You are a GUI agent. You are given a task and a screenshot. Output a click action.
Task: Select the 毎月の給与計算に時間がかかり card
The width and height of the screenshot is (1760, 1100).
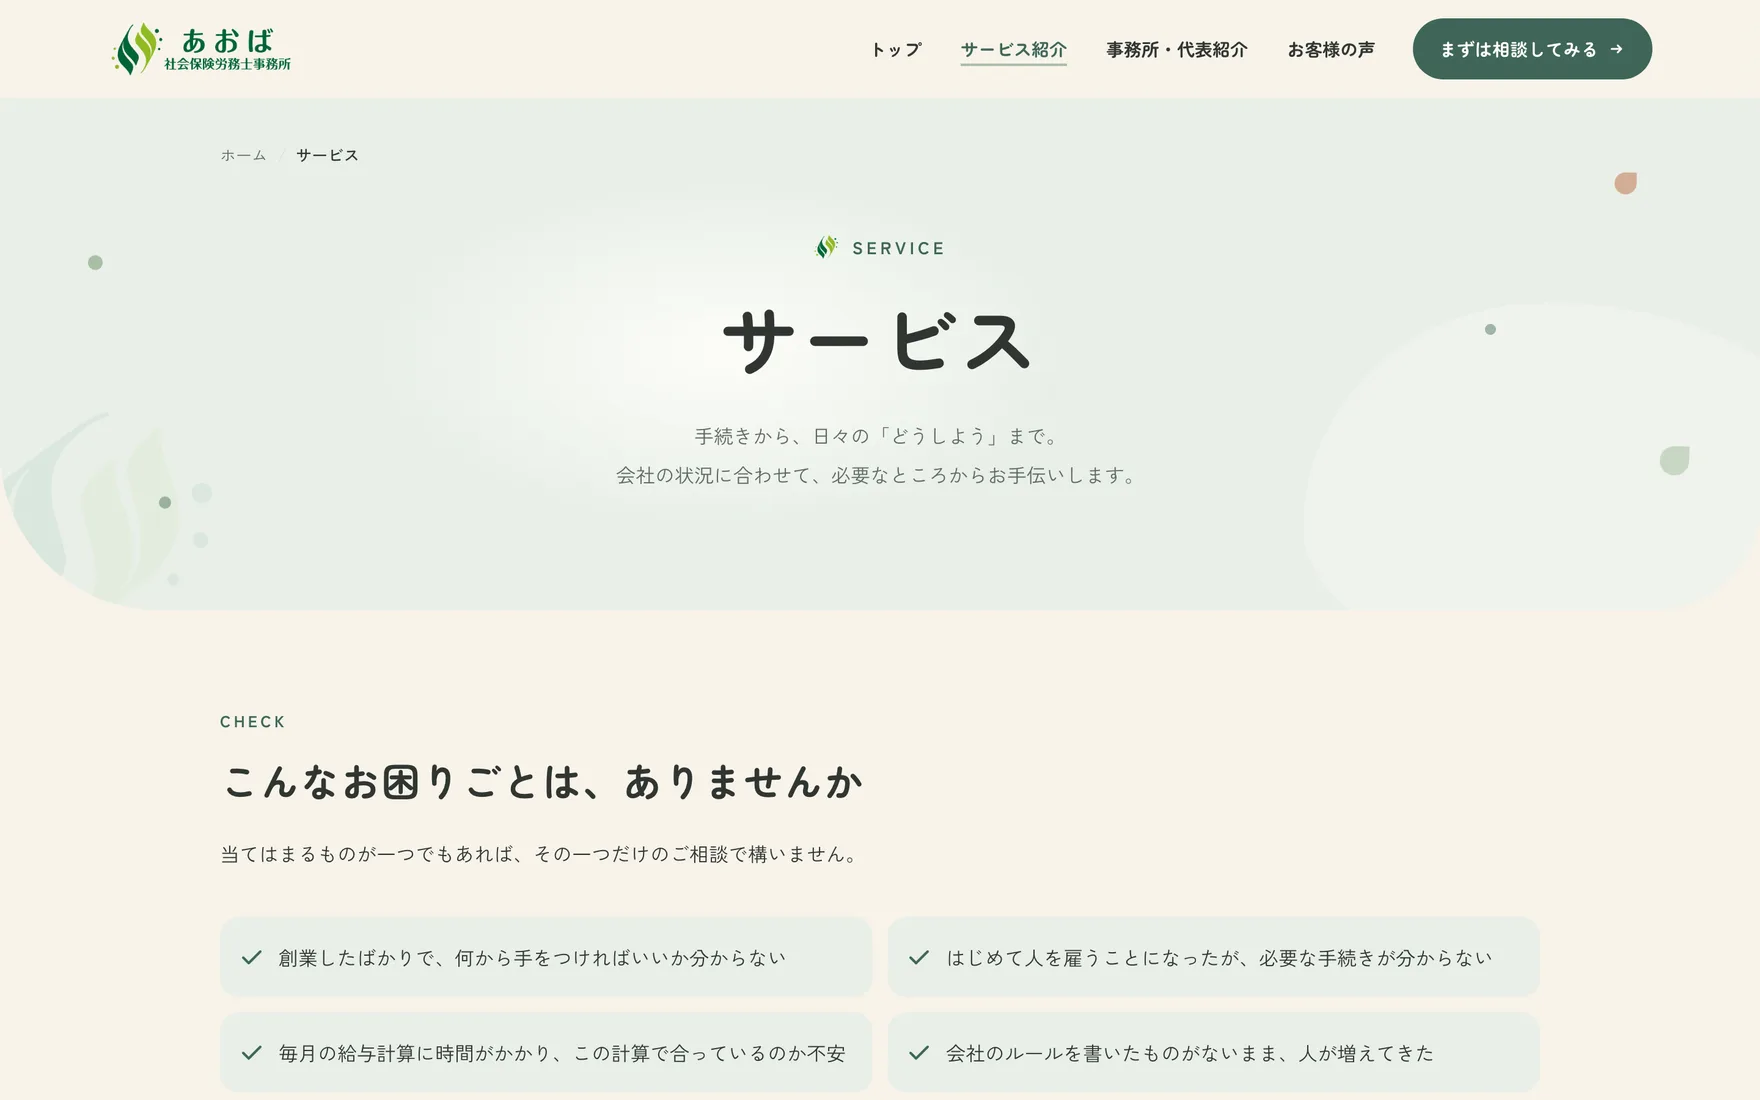546,1052
